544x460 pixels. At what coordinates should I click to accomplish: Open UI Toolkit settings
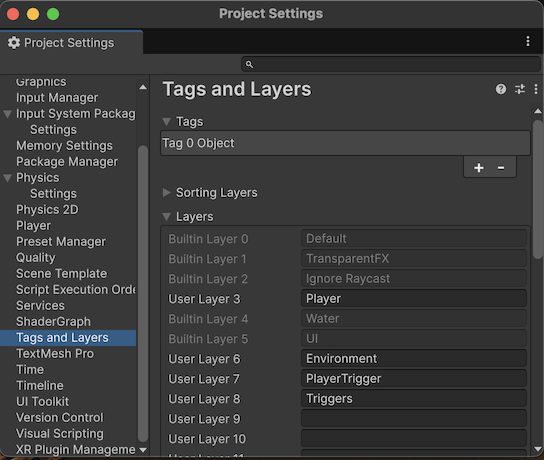(x=42, y=401)
